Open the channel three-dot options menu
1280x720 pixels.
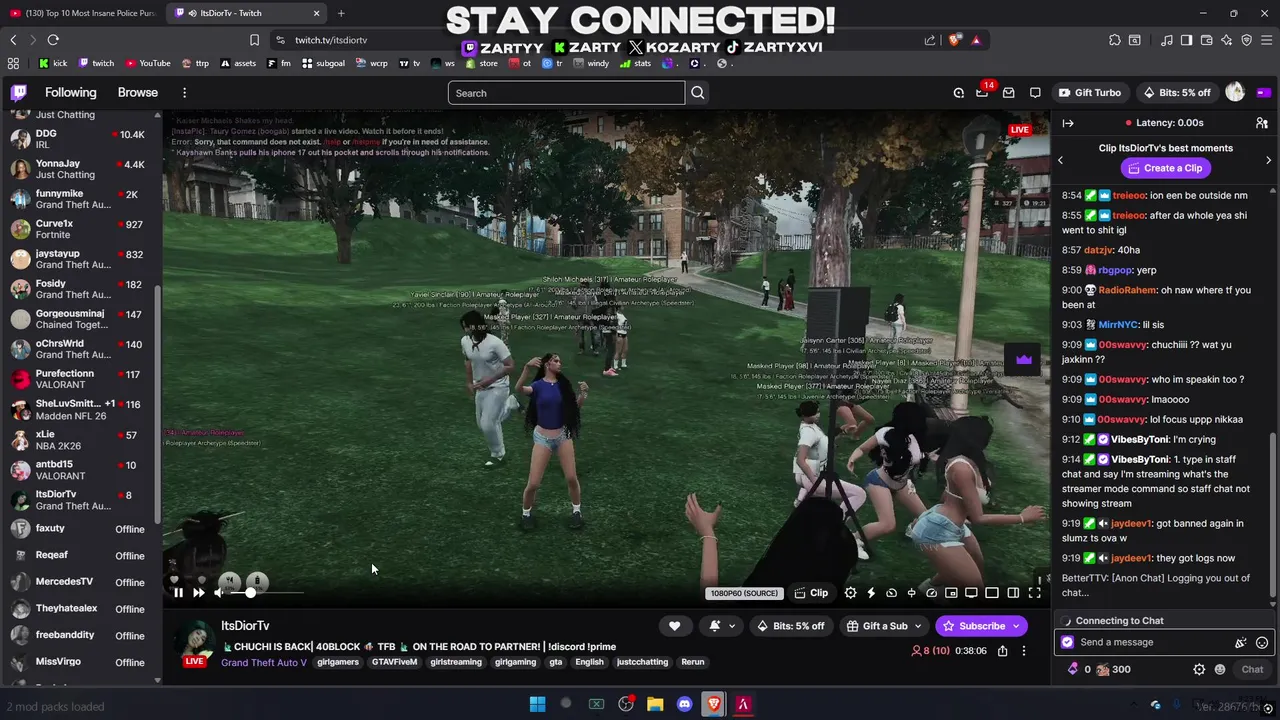[x=1023, y=651]
